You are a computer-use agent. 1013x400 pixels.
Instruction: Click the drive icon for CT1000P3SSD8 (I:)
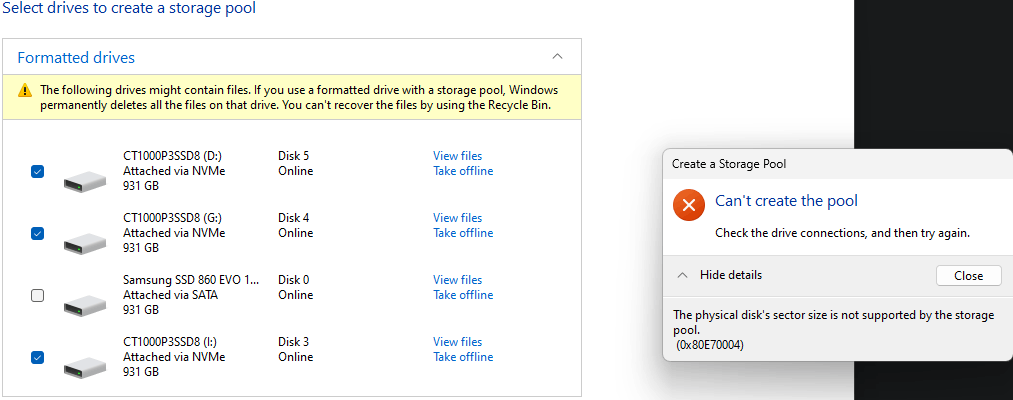[84, 365]
